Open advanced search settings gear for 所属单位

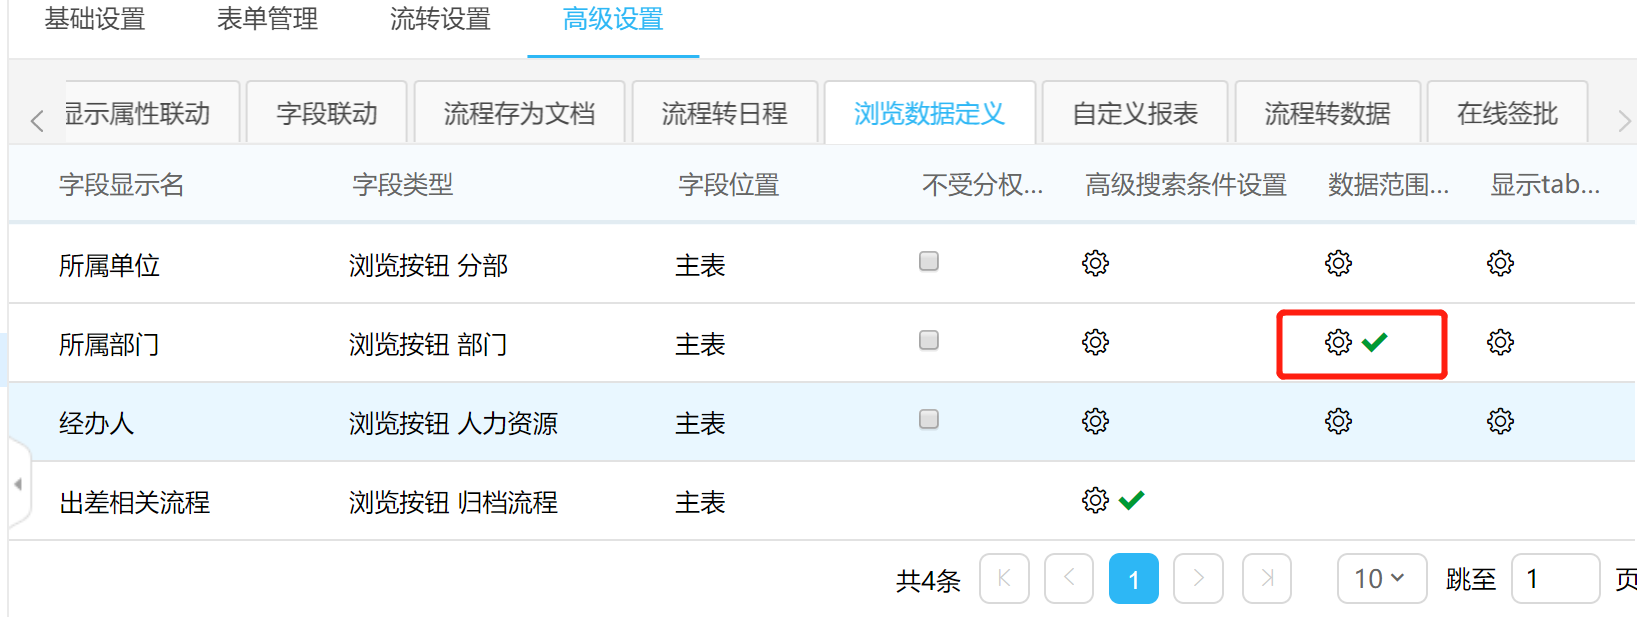tap(1095, 263)
